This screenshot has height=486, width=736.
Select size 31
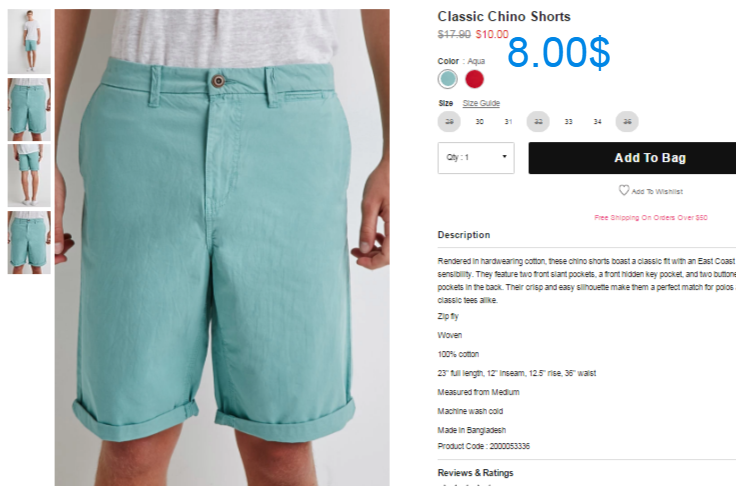pos(508,122)
